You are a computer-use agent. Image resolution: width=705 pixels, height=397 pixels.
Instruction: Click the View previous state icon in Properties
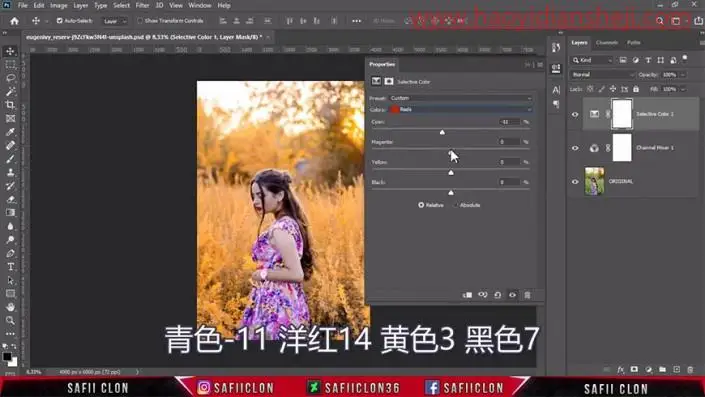tap(482, 295)
